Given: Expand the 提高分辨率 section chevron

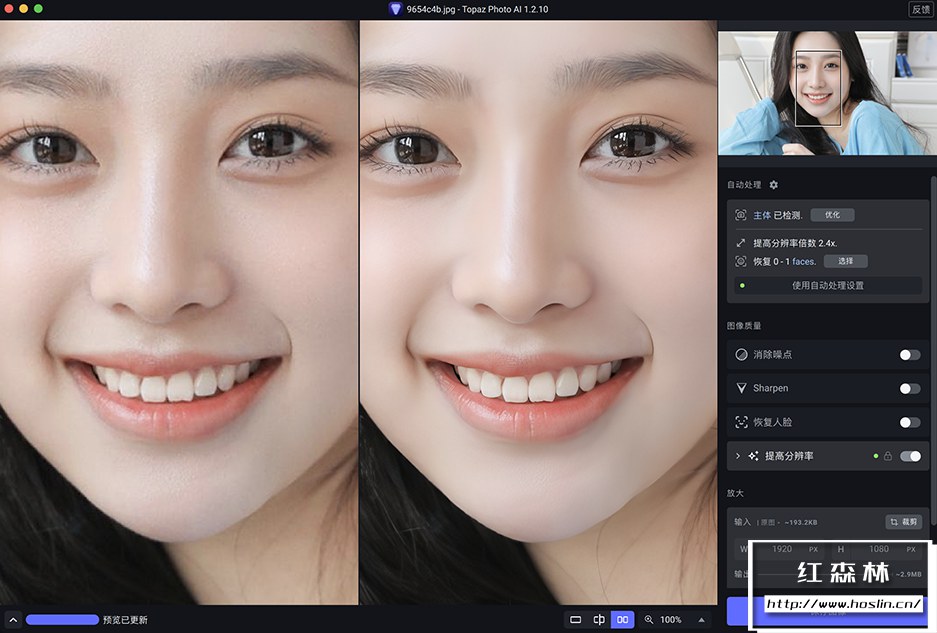Looking at the screenshot, I should 738,456.
